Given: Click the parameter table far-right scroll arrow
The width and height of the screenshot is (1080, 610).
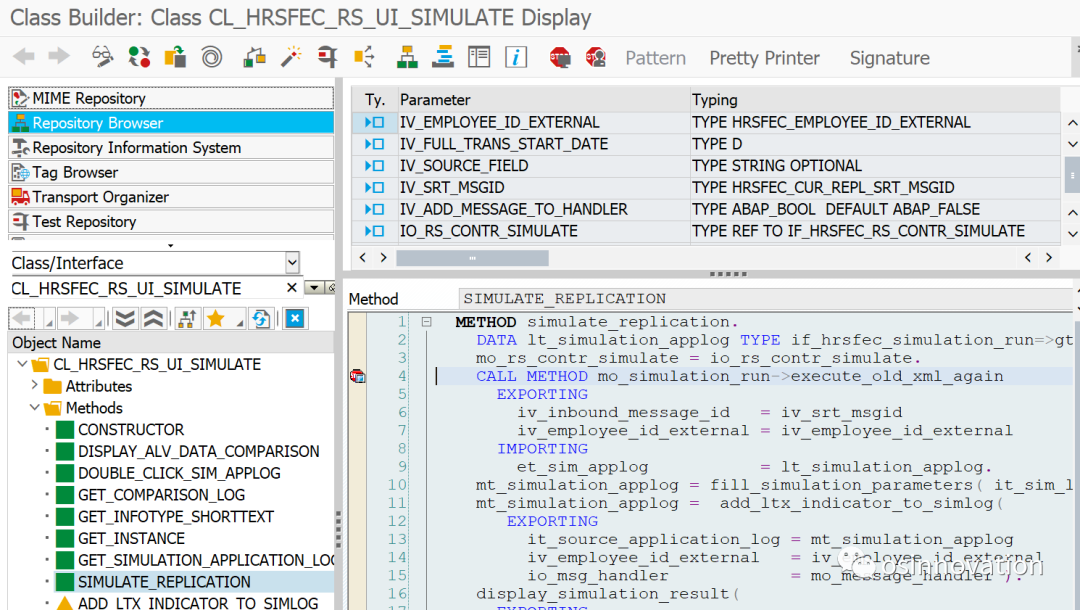Looking at the screenshot, I should click(1049, 257).
